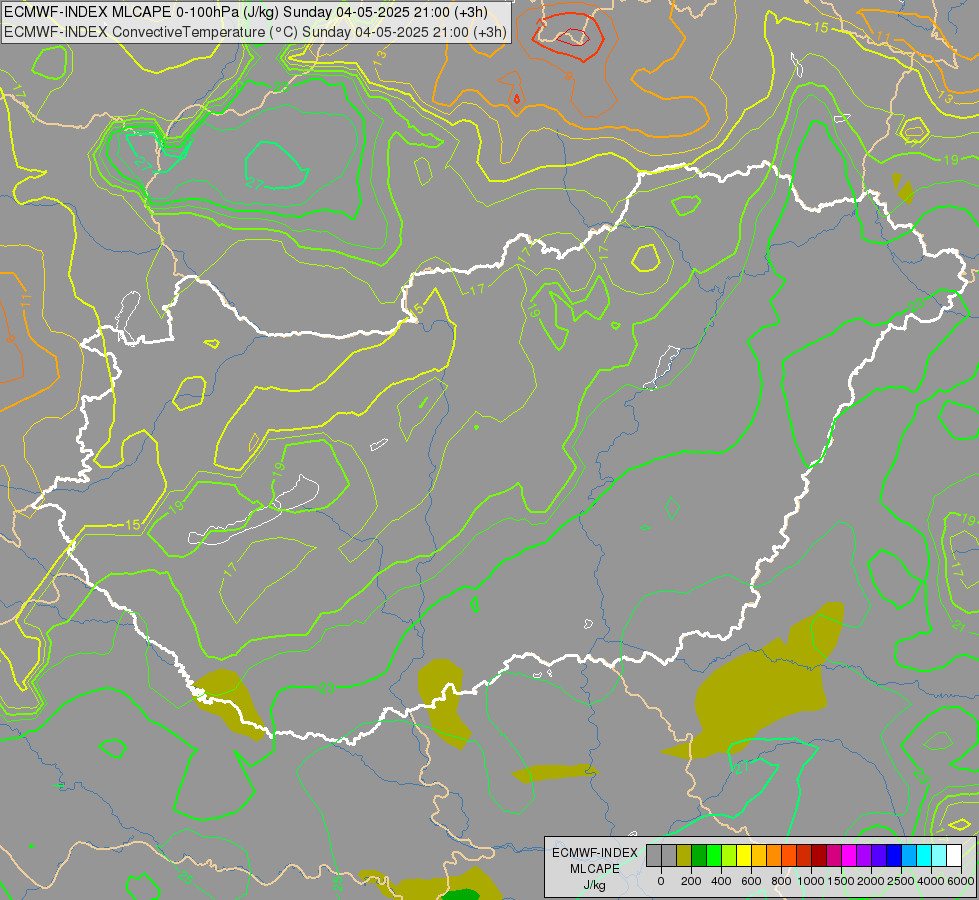Choose the amber legend swatch after yellow
Screen dimensions: 979x900
759,855
